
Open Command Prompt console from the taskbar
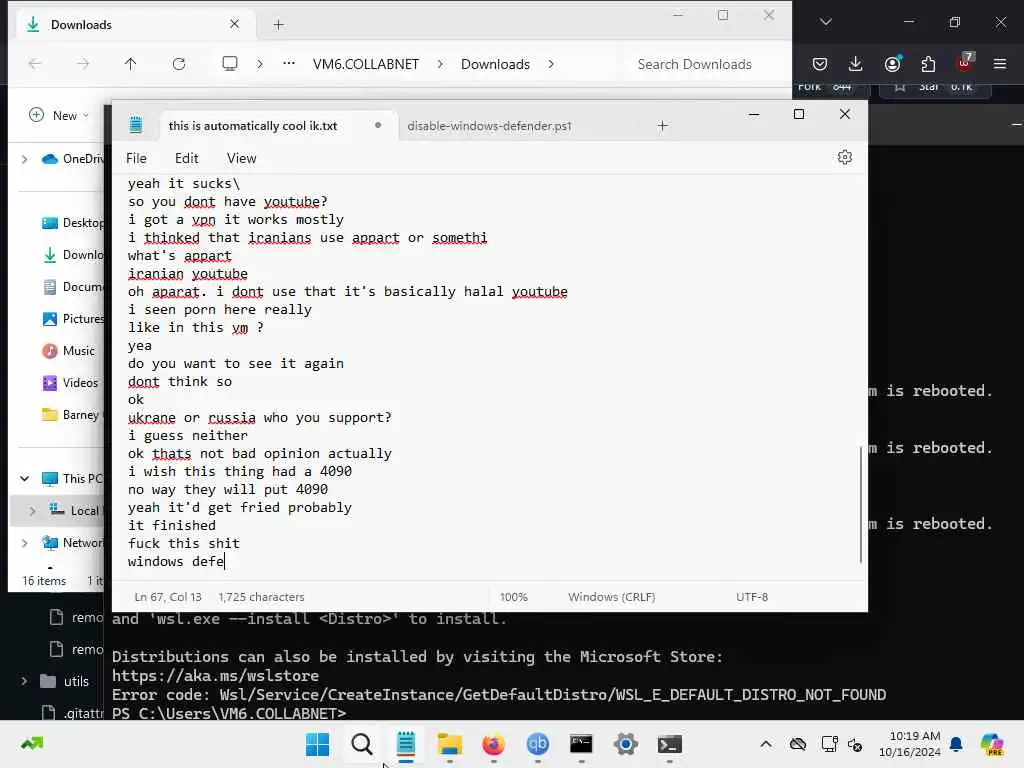click(x=581, y=744)
